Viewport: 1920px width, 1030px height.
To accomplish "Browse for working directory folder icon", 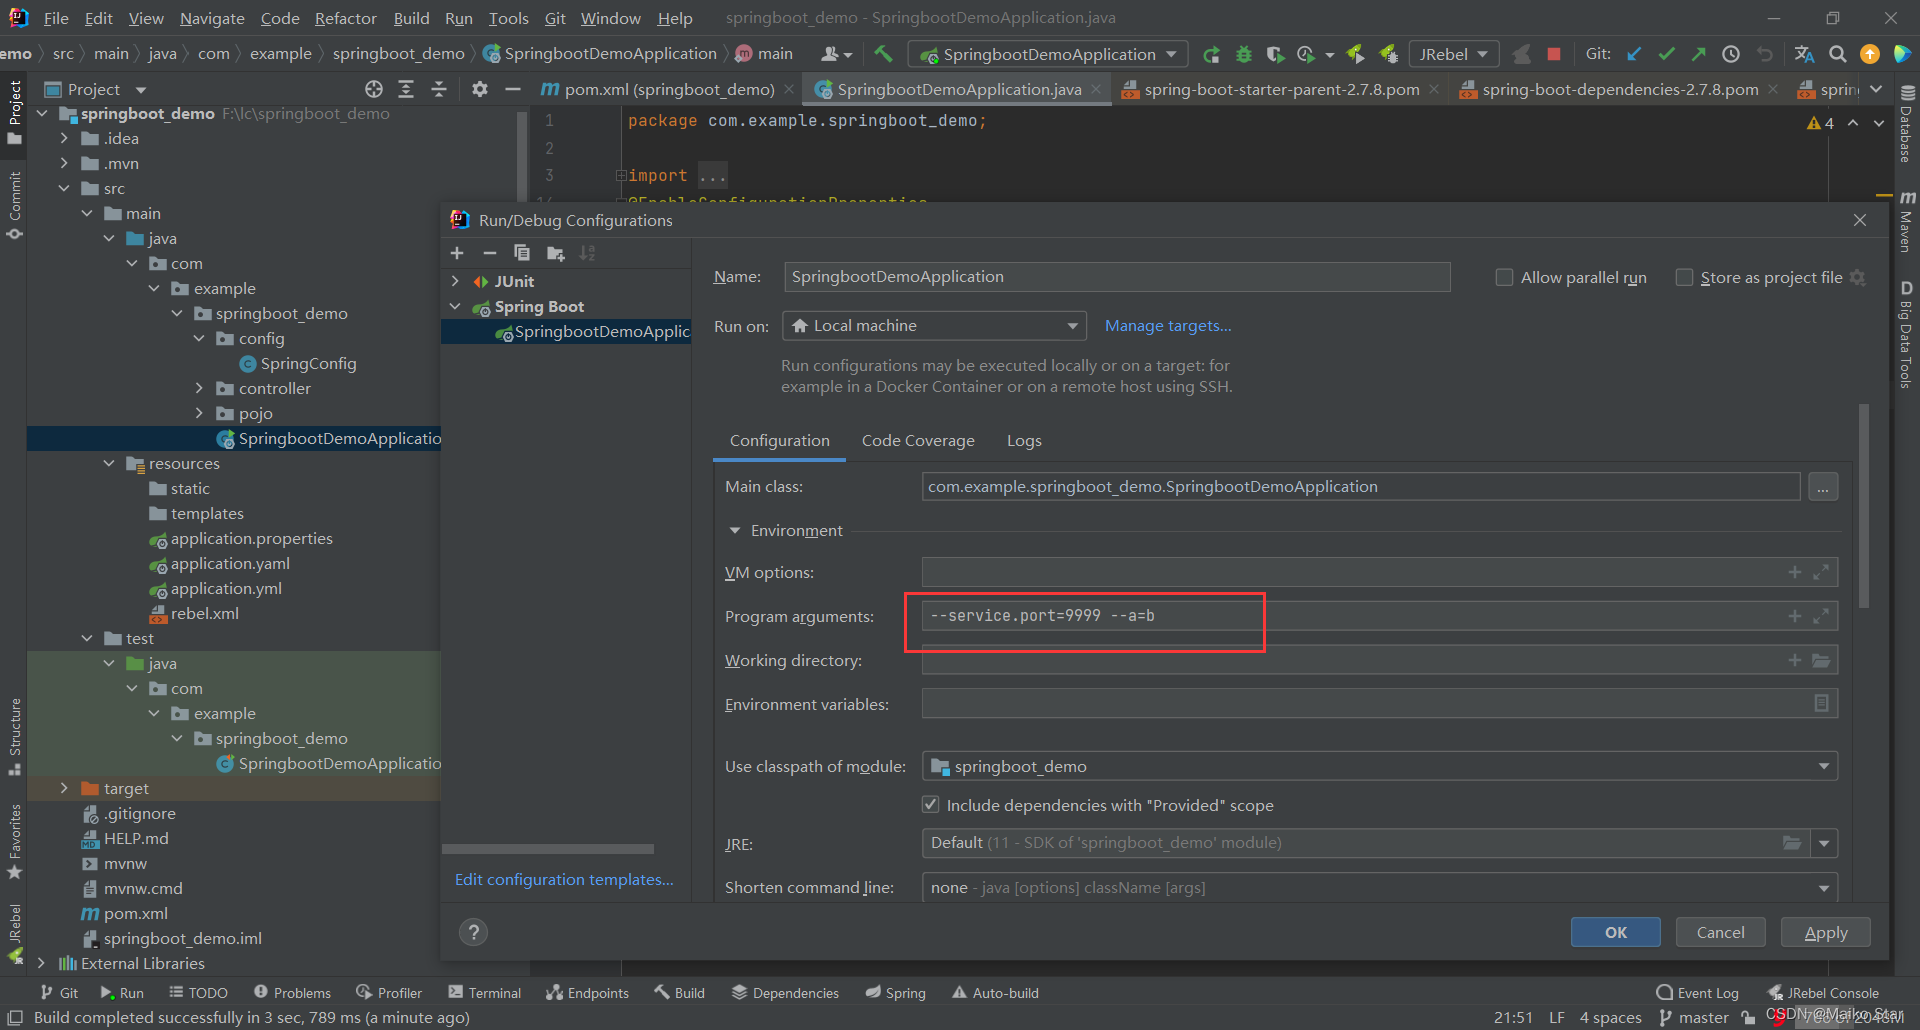I will tap(1821, 660).
